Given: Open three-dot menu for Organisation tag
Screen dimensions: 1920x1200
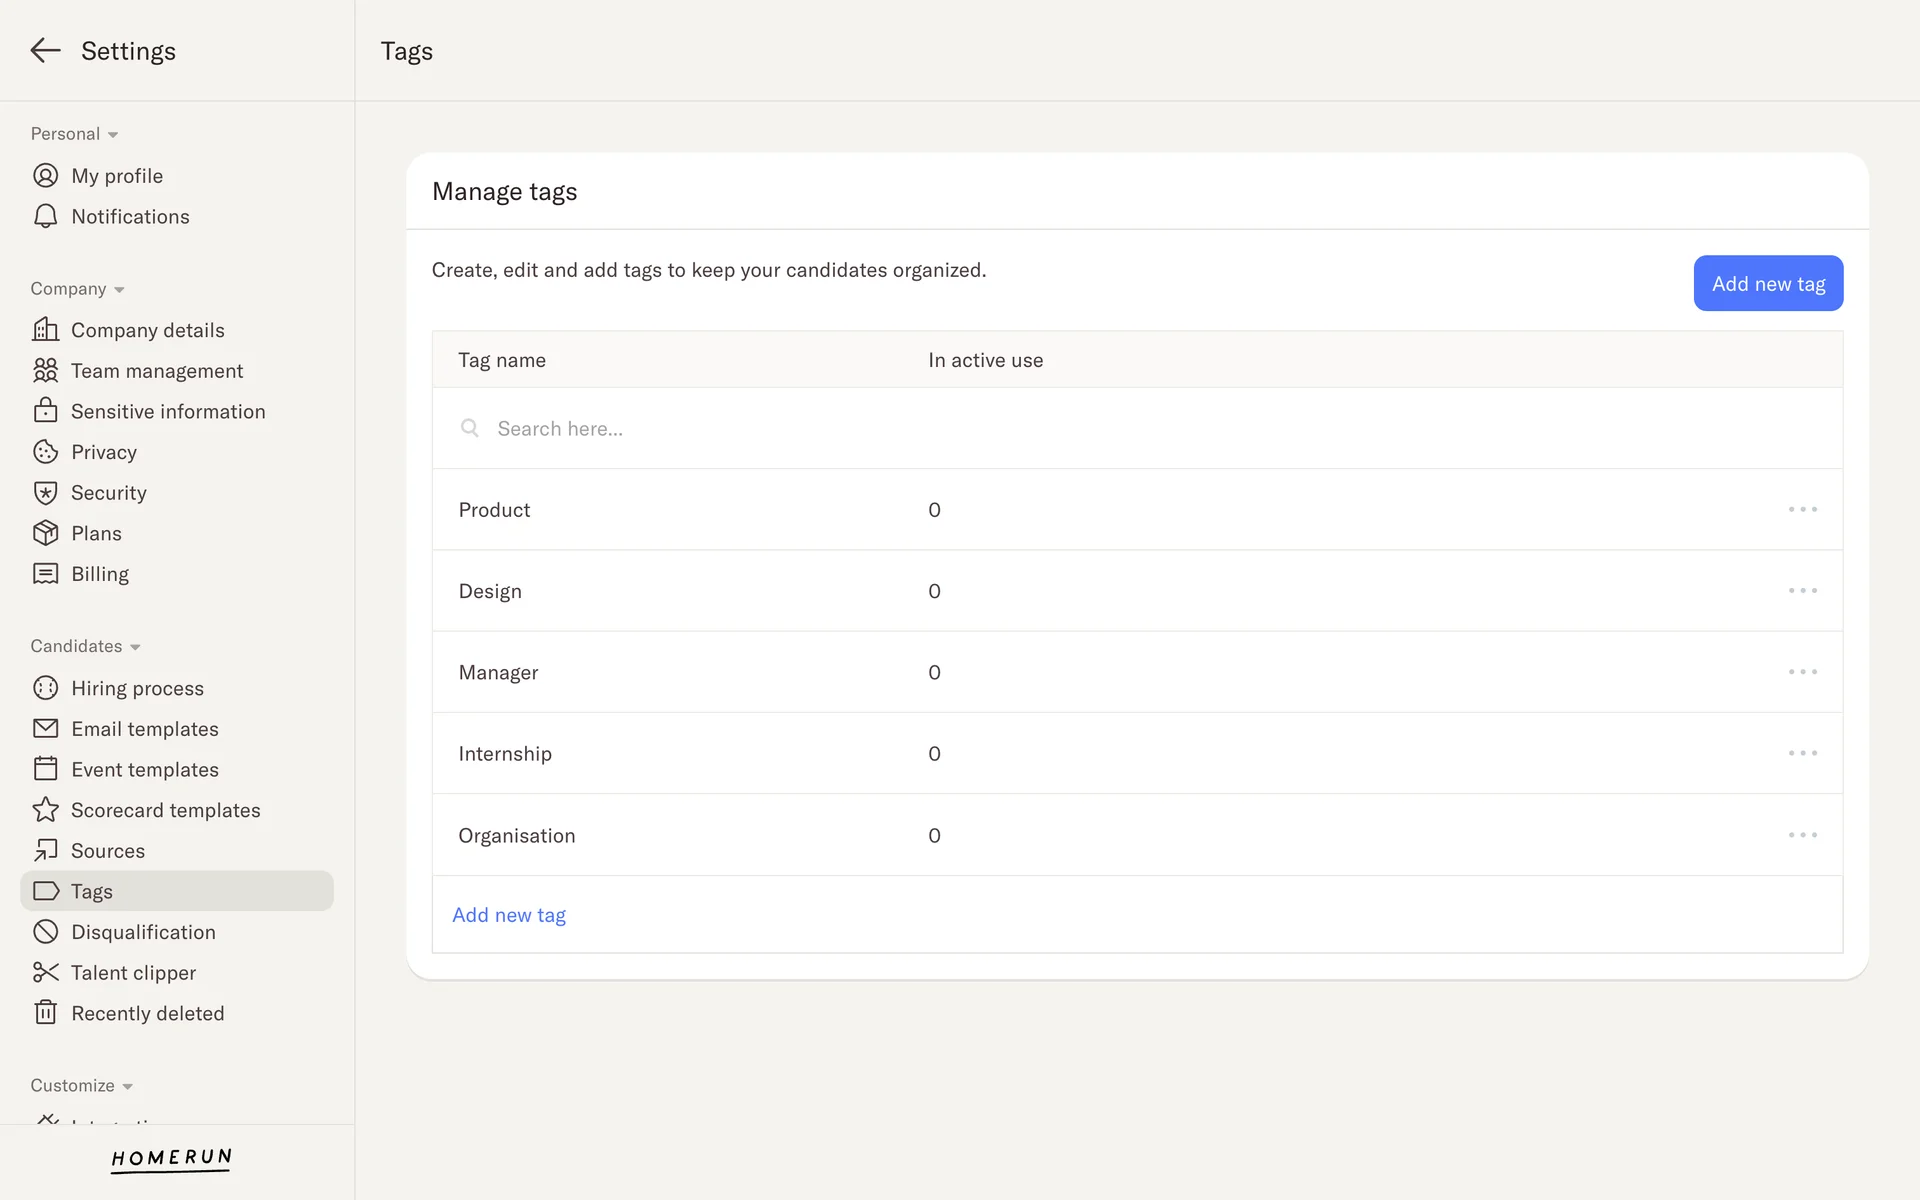Looking at the screenshot, I should coord(1802,835).
